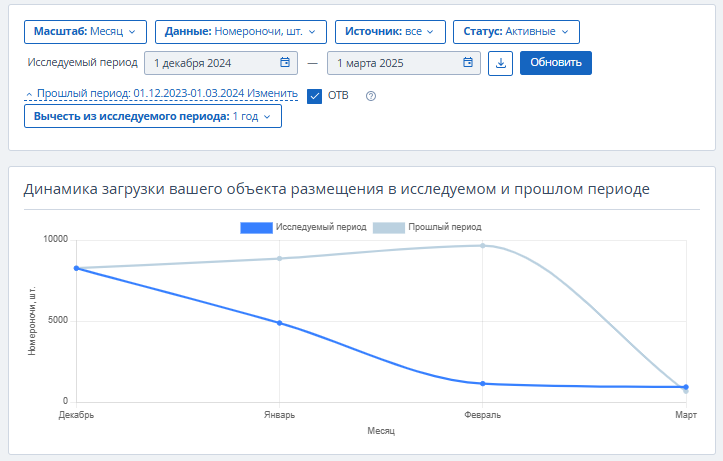The width and height of the screenshot is (723, 461).
Task: Collapse the Прошлый период link
Action: [x=161, y=94]
